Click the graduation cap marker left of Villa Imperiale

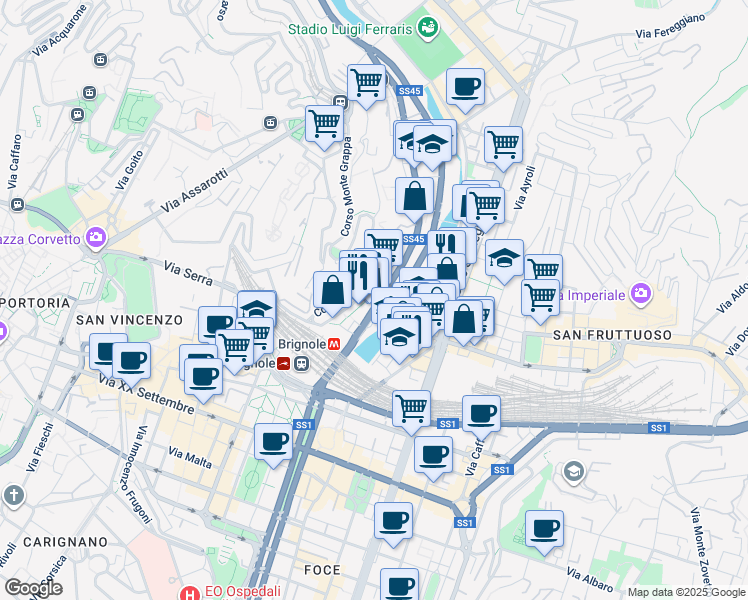(x=505, y=257)
